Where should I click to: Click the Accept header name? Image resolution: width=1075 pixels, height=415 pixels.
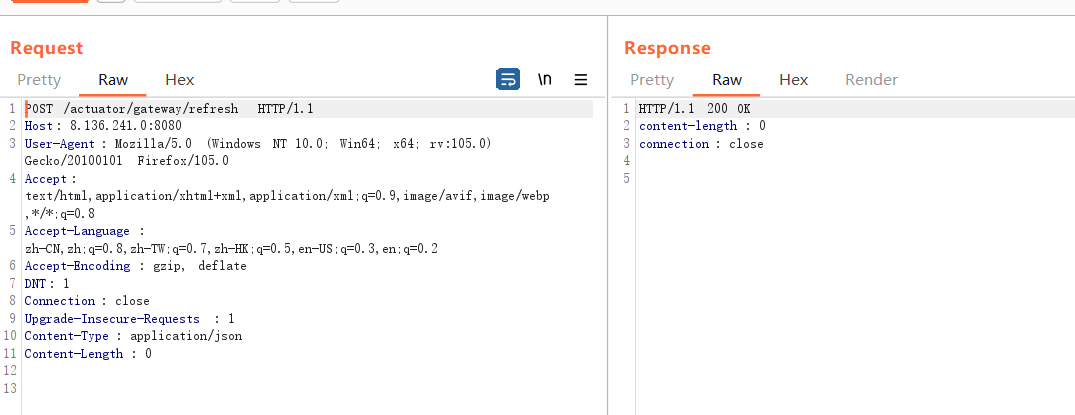pyautogui.click(x=45, y=179)
